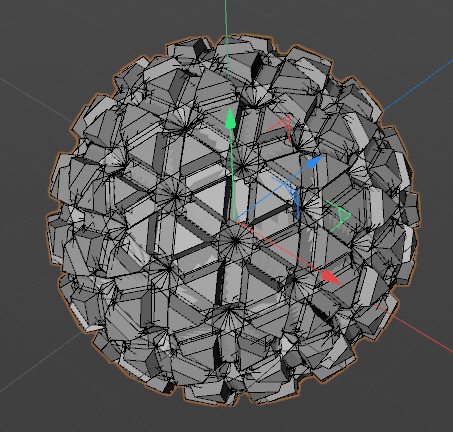Grab the blue Z-axis move arrowhead
453x432 pixels.
click(315, 161)
